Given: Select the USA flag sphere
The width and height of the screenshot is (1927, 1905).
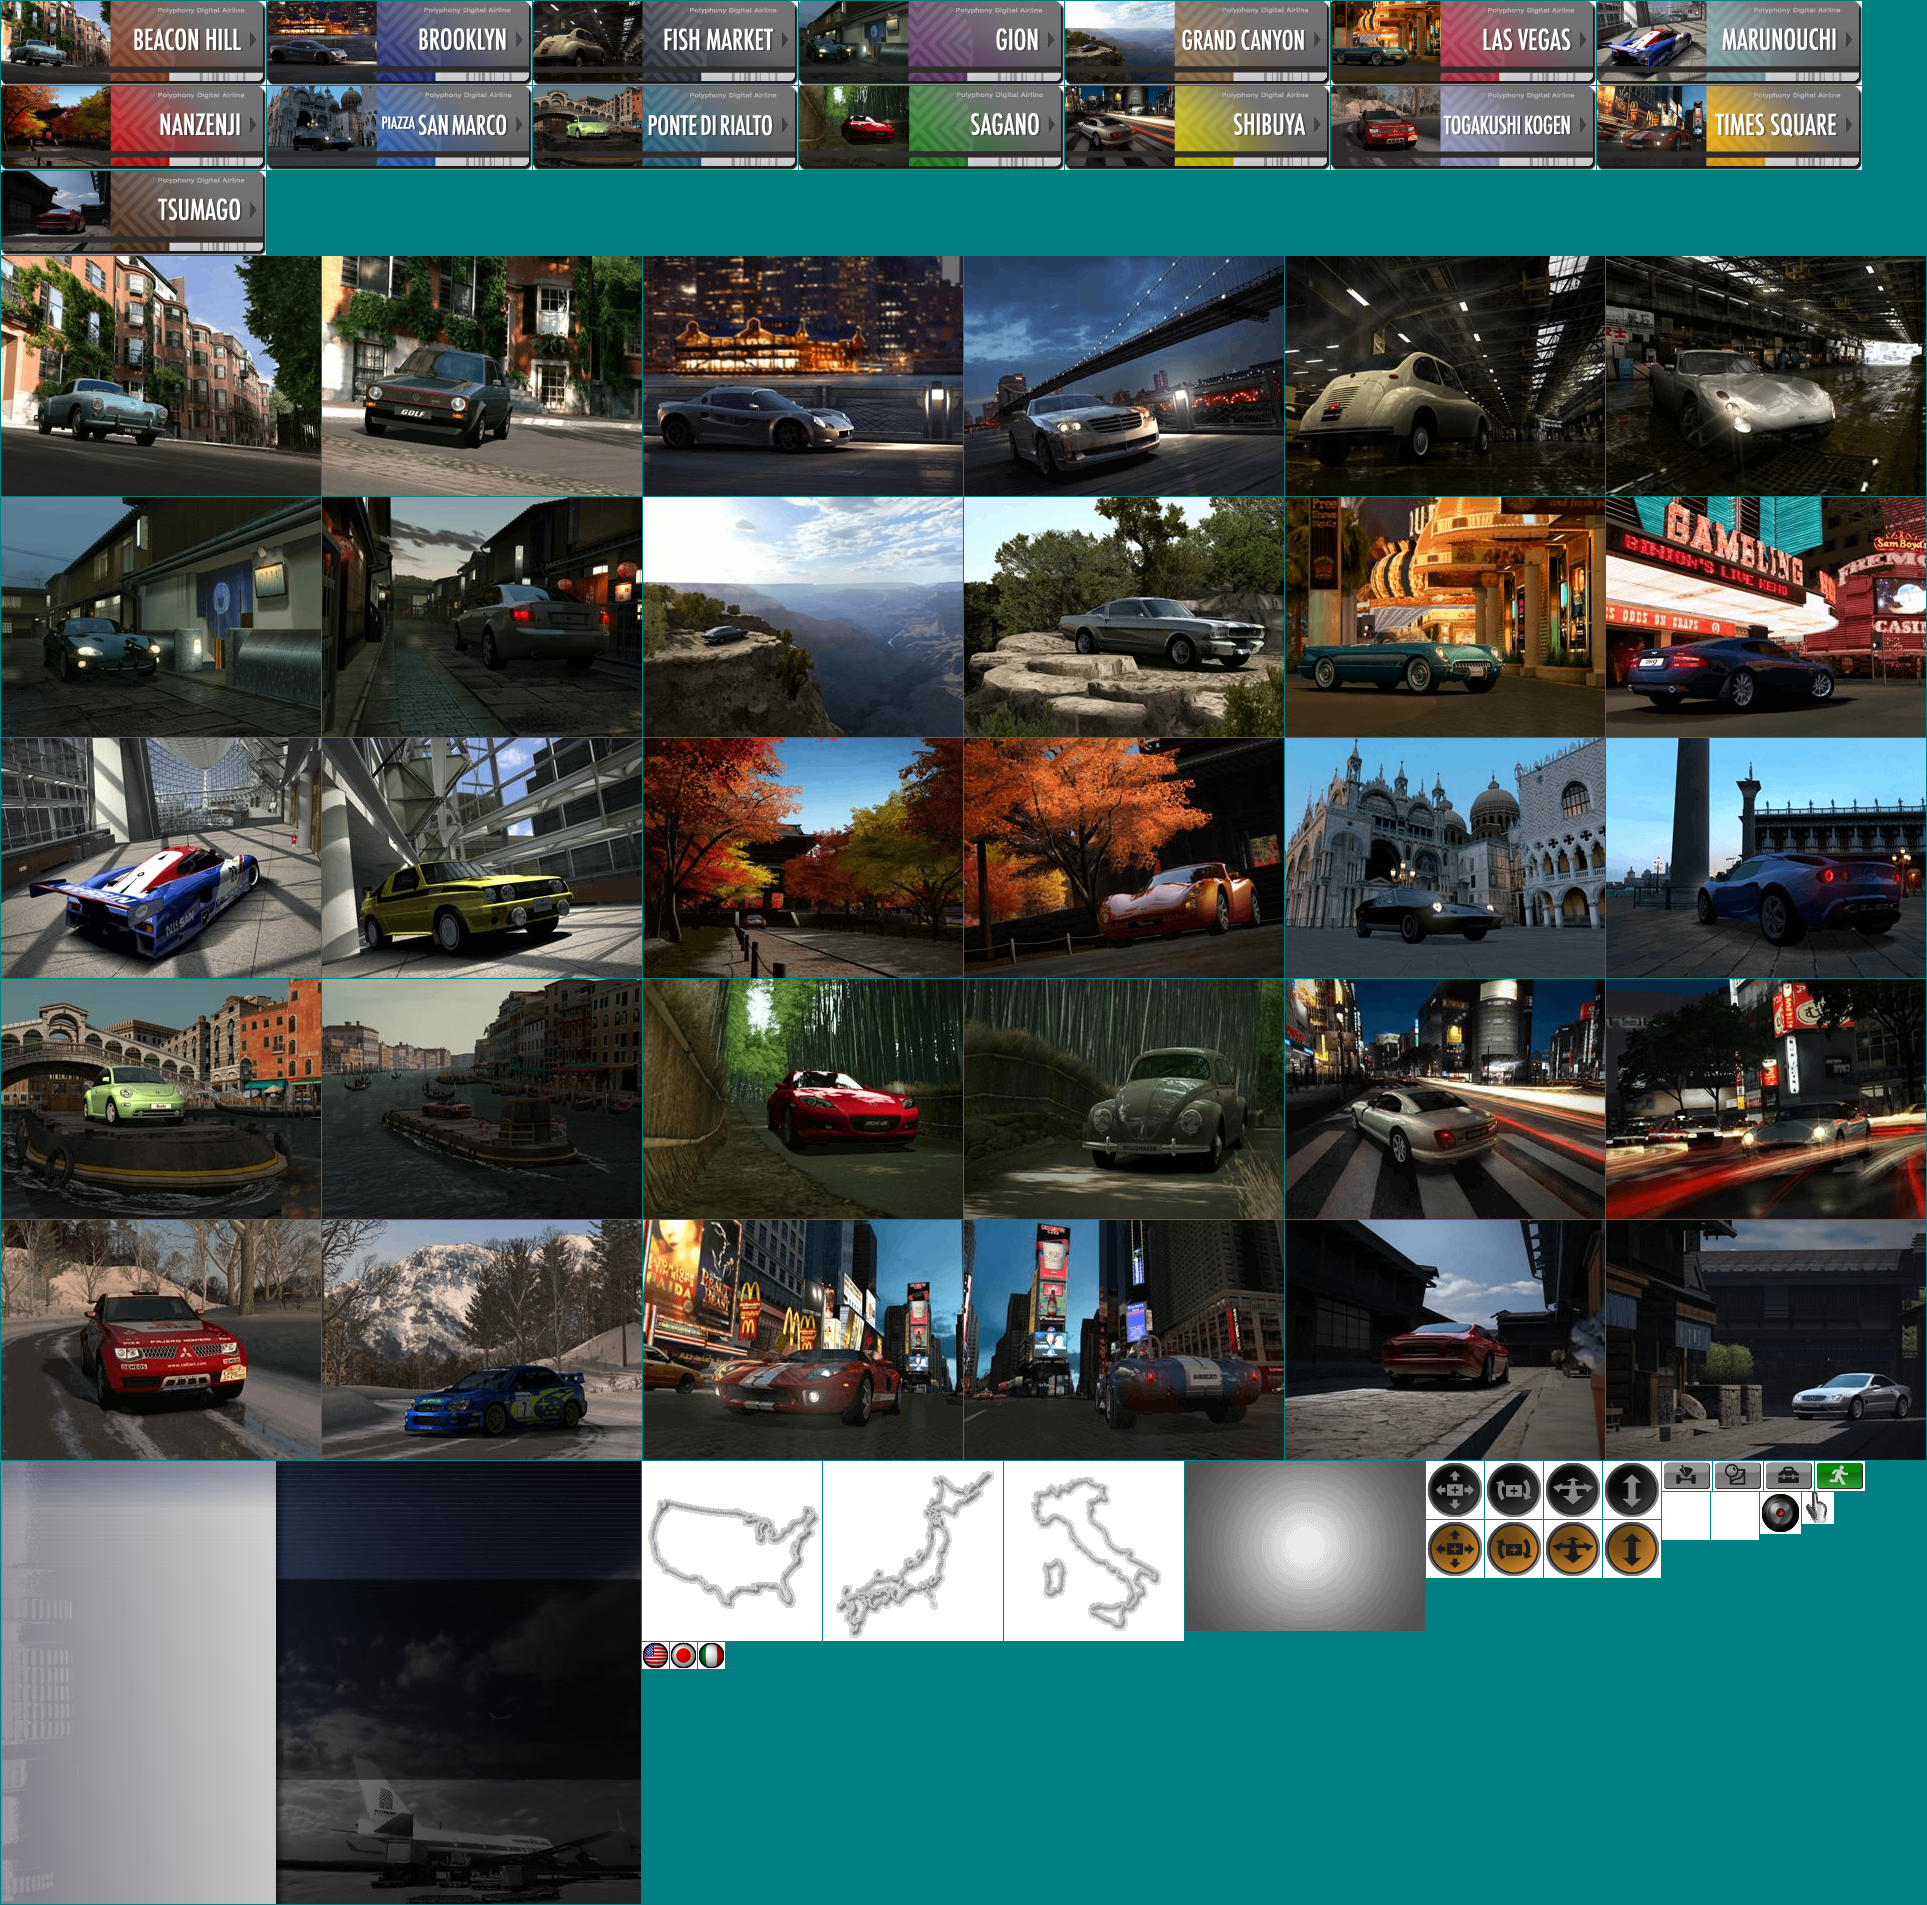Looking at the screenshot, I should point(656,1656).
